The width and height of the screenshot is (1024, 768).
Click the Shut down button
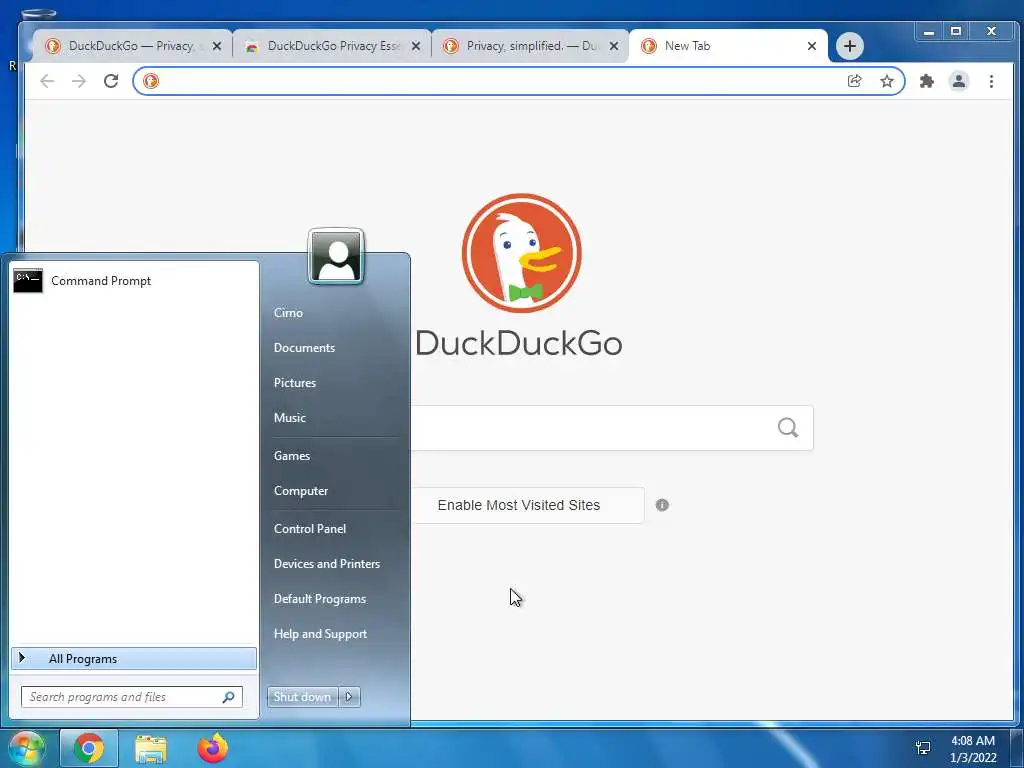coord(302,697)
